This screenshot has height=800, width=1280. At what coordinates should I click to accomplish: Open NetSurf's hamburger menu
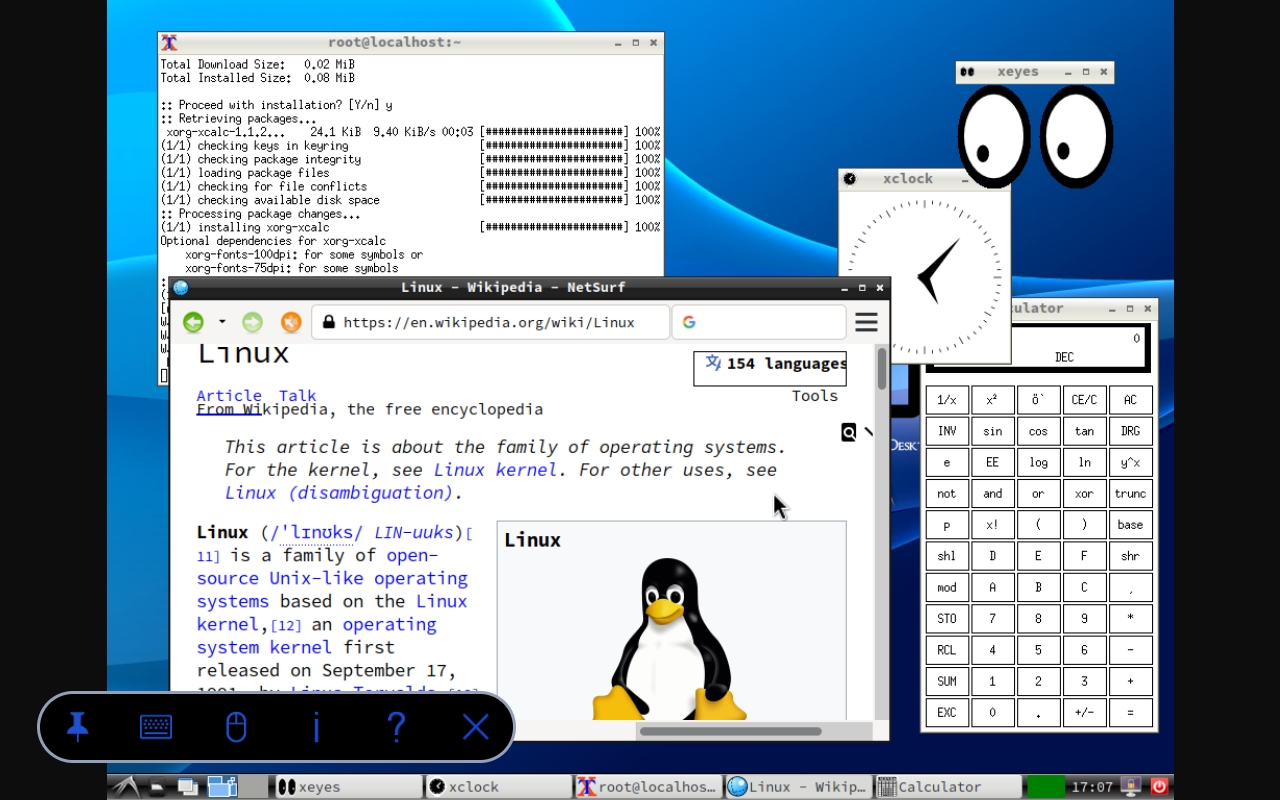866,322
